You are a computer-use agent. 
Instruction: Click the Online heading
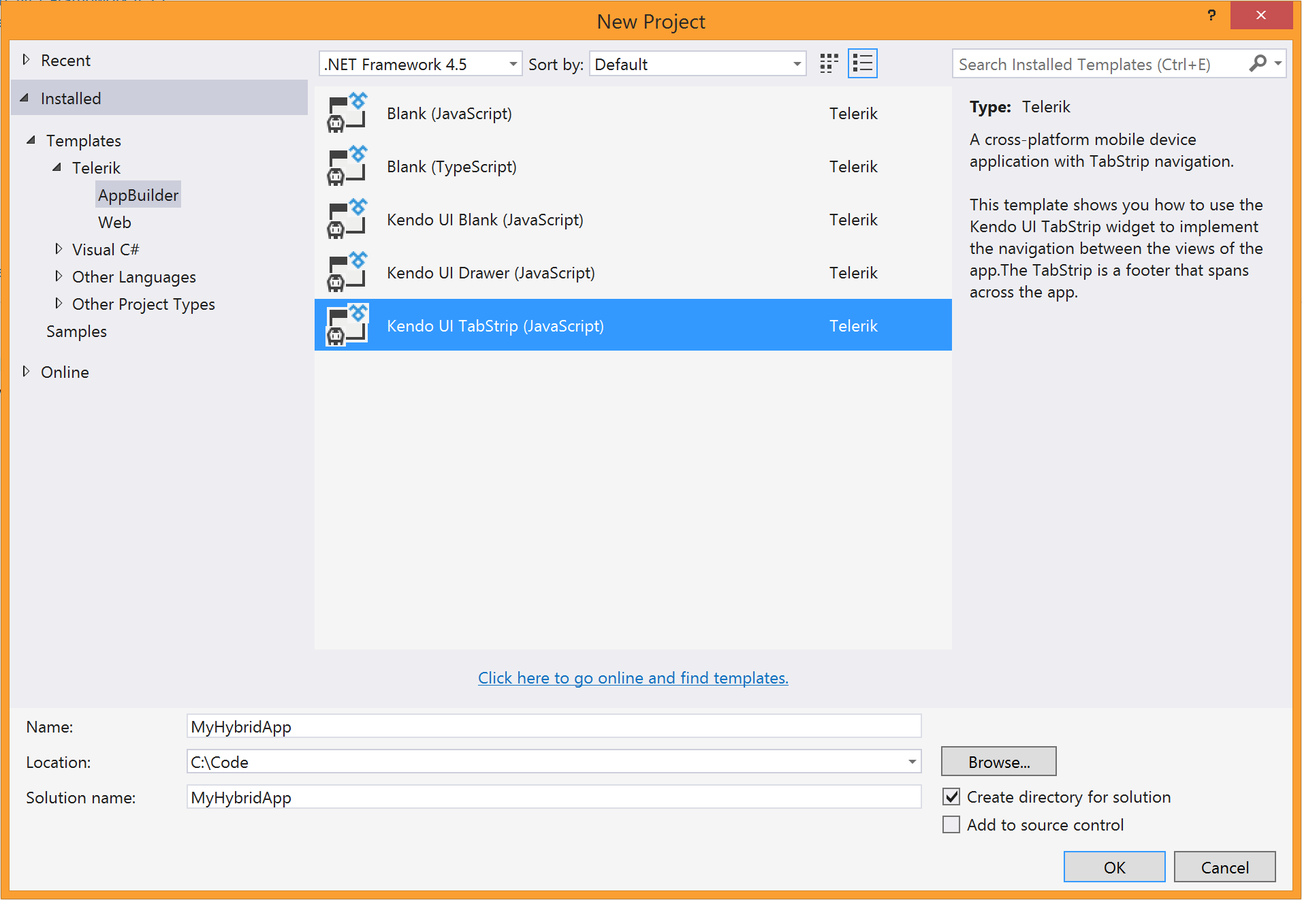(x=64, y=371)
